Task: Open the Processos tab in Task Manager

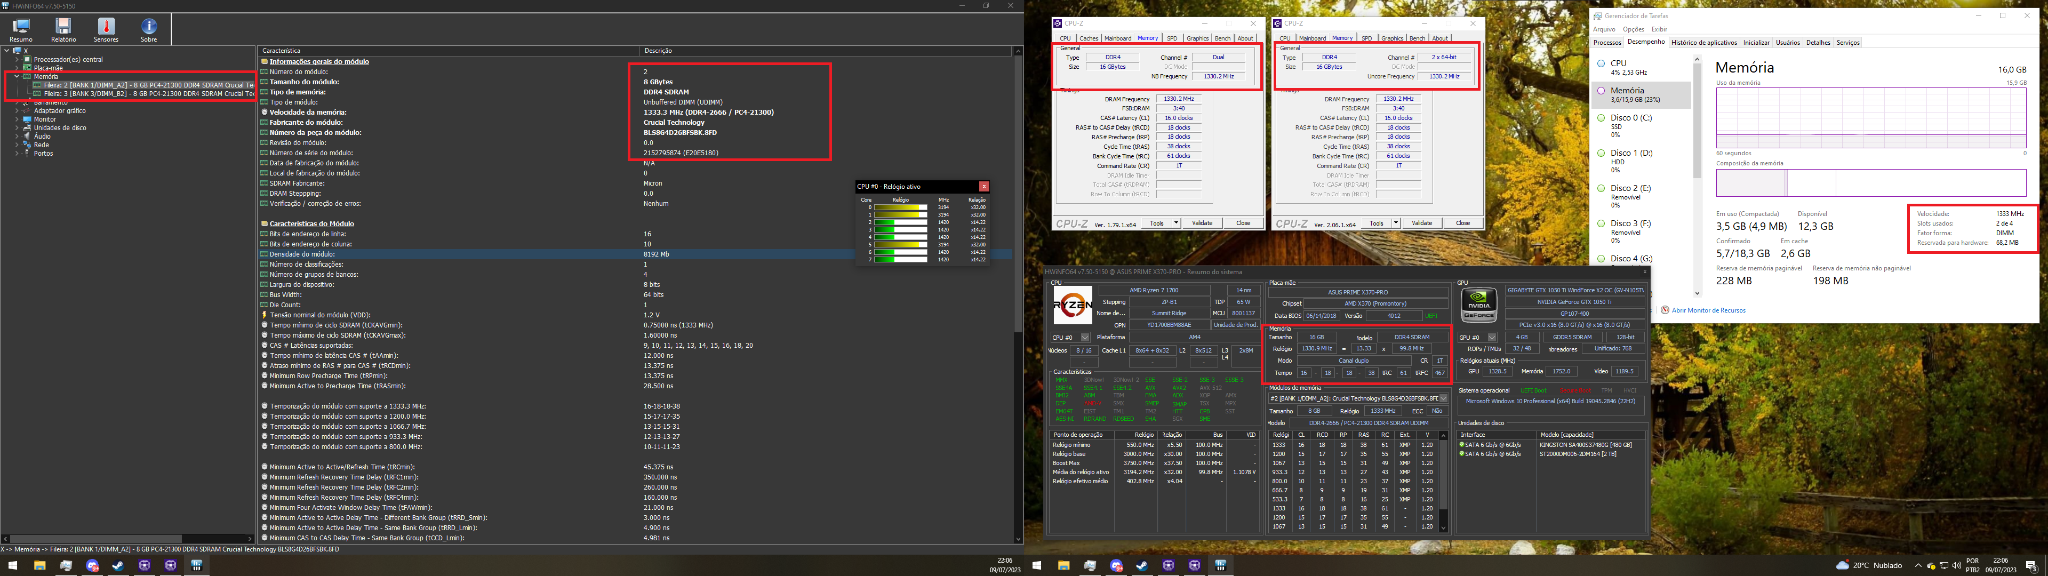Action: click(1607, 43)
